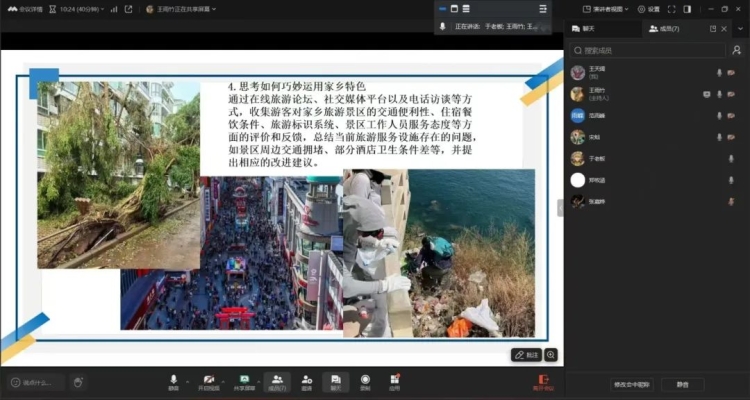Switch to the chat tab in side panel
The height and width of the screenshot is (400, 750).
[x=583, y=29]
